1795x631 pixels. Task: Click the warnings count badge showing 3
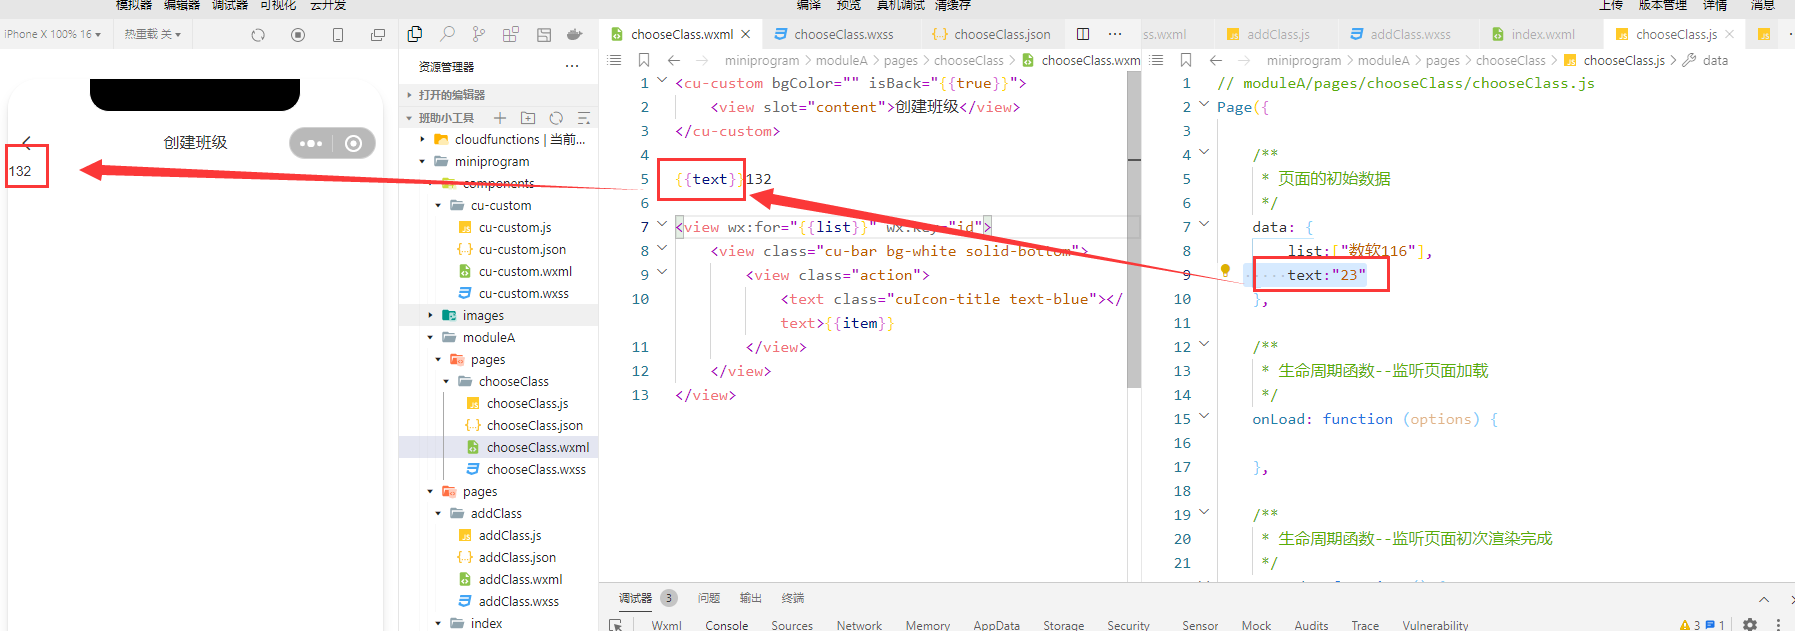click(x=1690, y=625)
